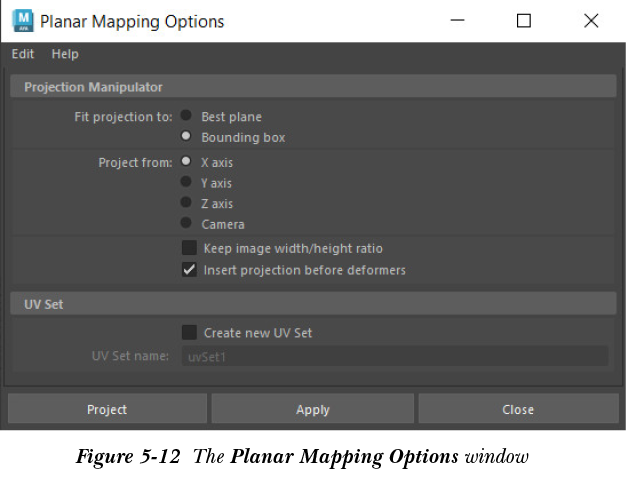626x479 pixels.
Task: Click the Apply button
Action: pos(313,409)
